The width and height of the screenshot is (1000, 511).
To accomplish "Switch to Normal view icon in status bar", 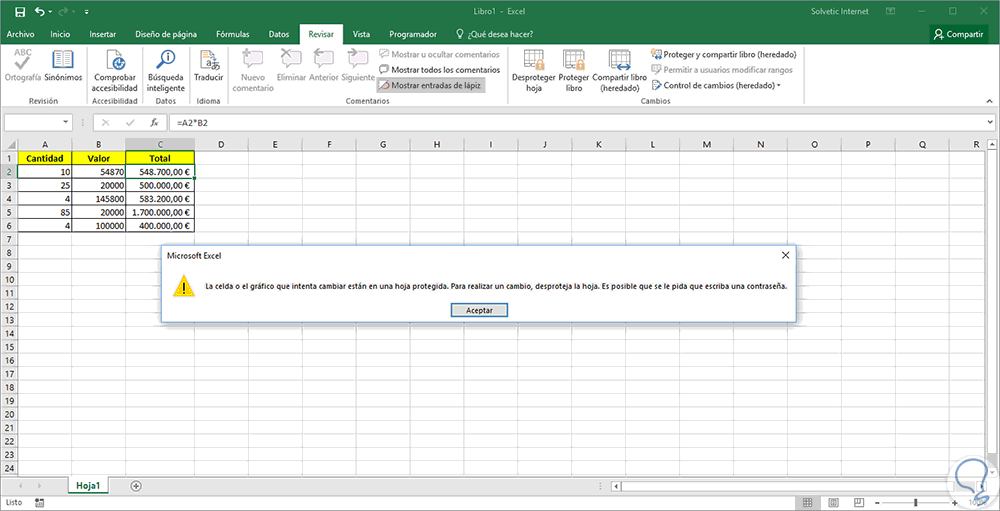I will pyautogui.click(x=807, y=503).
